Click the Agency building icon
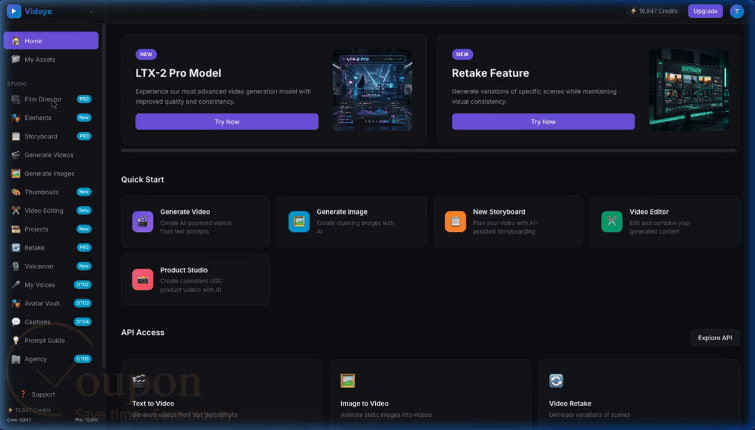 click(x=16, y=359)
